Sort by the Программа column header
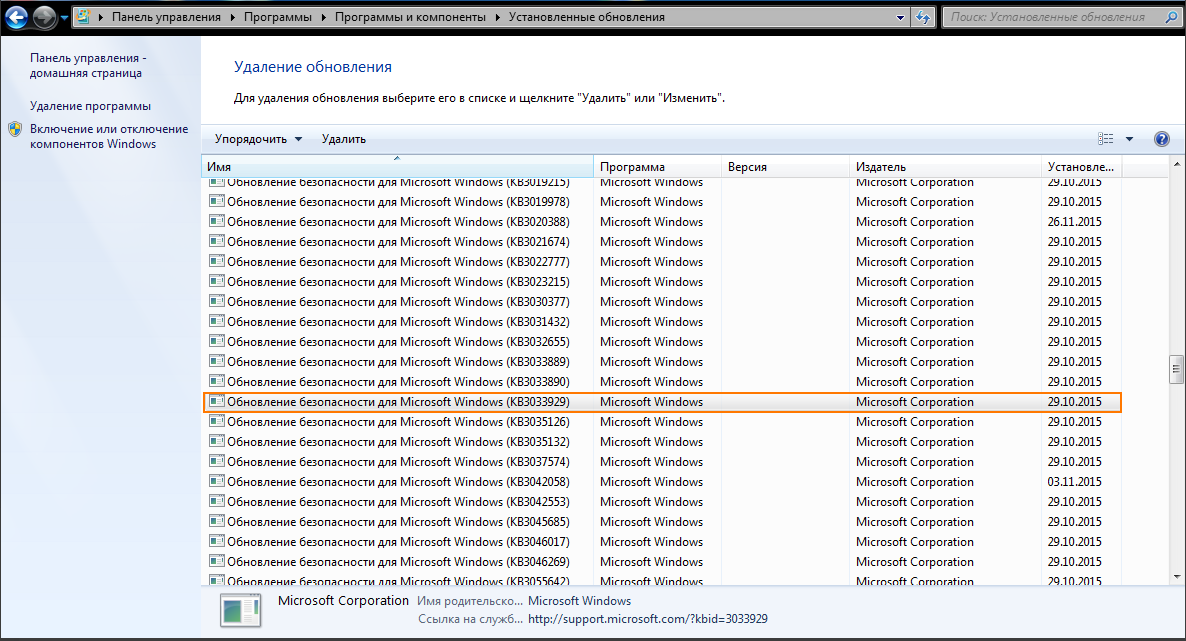 point(657,166)
